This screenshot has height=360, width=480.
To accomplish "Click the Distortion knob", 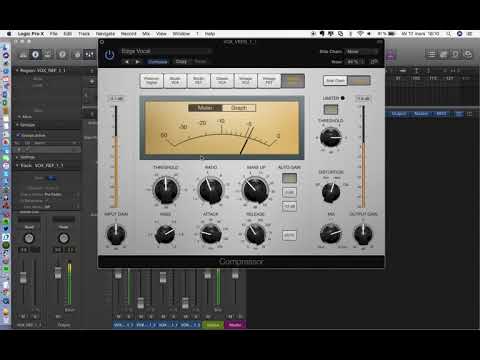I will 331,192.
